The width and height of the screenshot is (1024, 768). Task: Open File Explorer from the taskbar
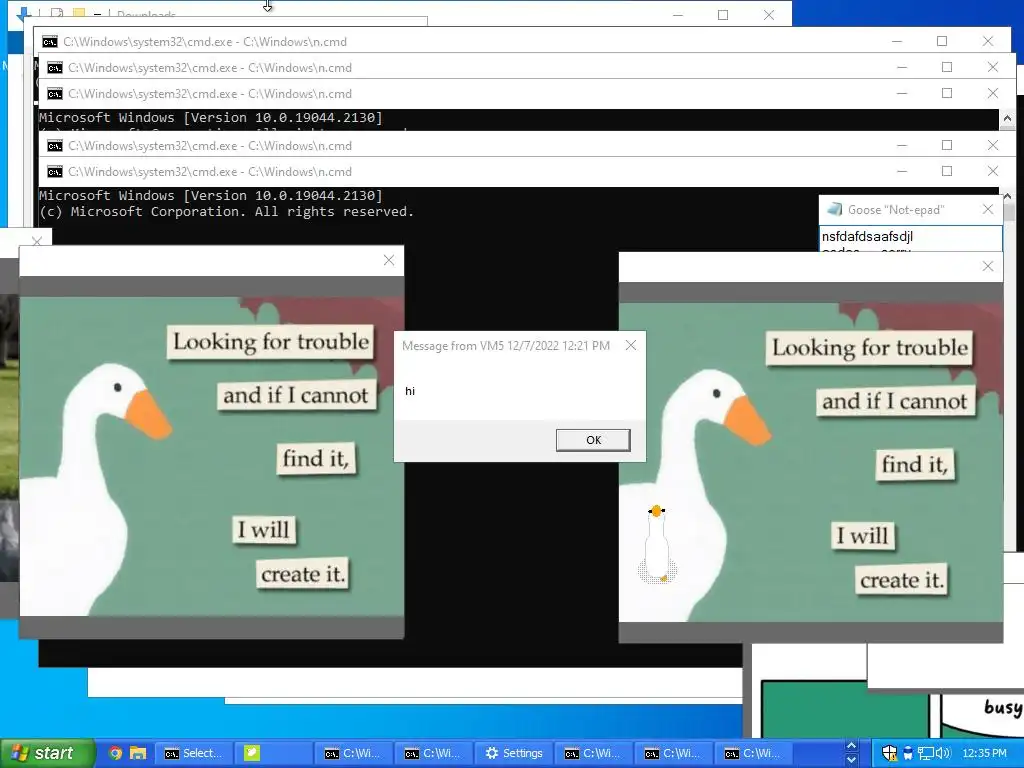pyautogui.click(x=138, y=753)
